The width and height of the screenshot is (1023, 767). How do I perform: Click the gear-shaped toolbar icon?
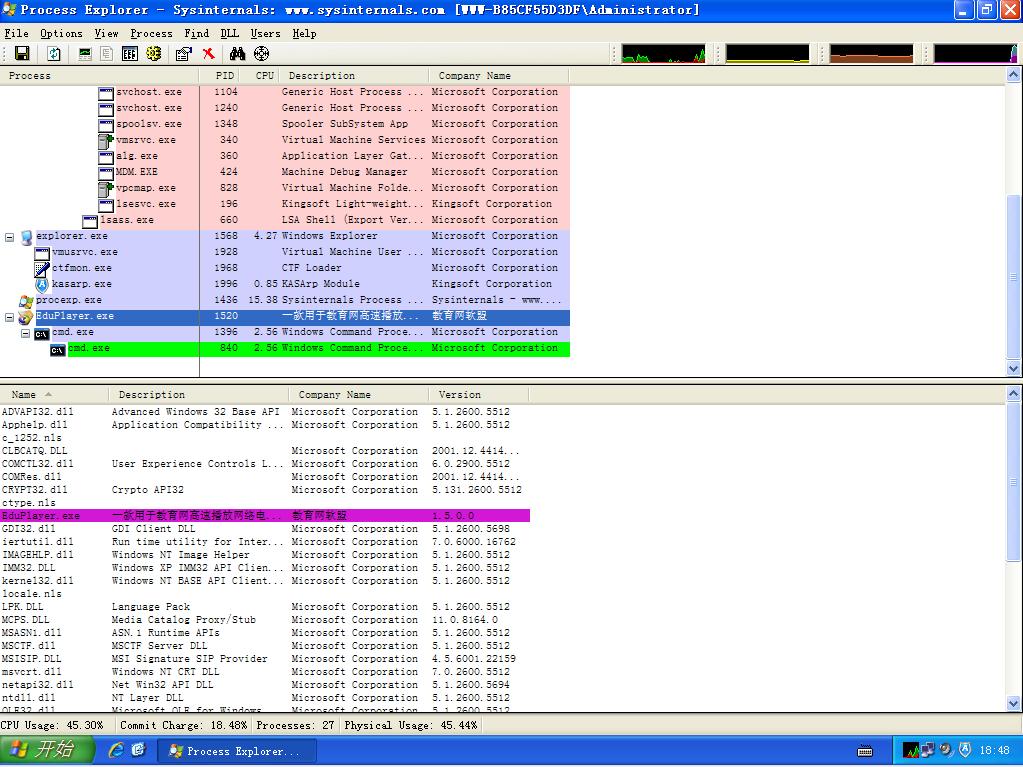155,54
